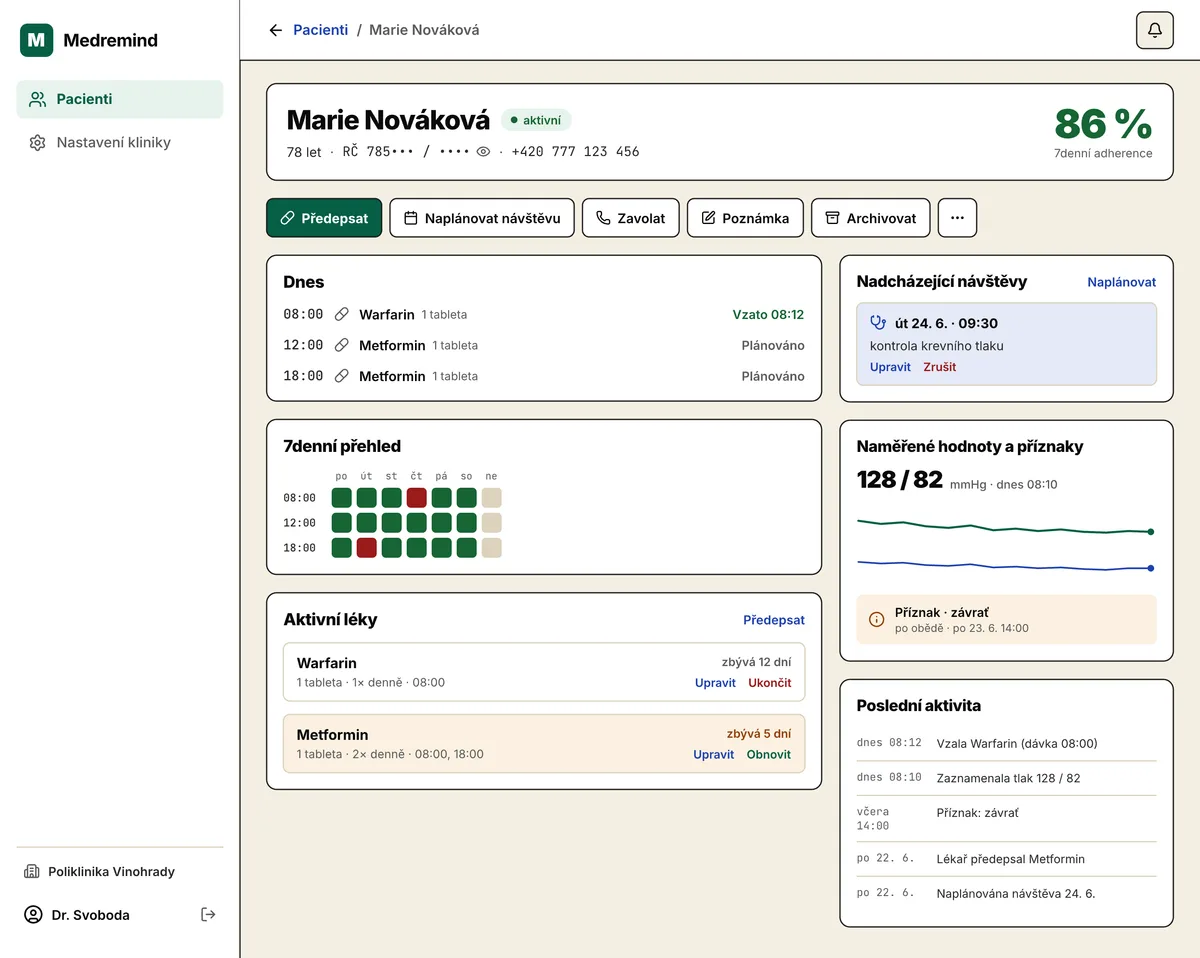Click Naplánovat link in Nadcházející návštěvy
The image size is (1200, 958).
(x=1122, y=282)
